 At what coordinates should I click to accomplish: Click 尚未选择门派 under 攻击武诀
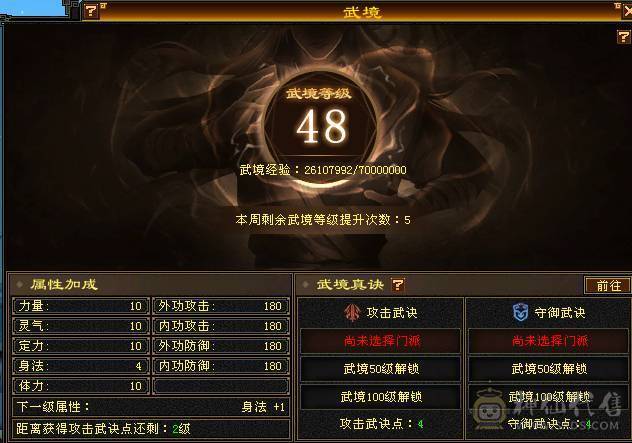(x=381, y=341)
